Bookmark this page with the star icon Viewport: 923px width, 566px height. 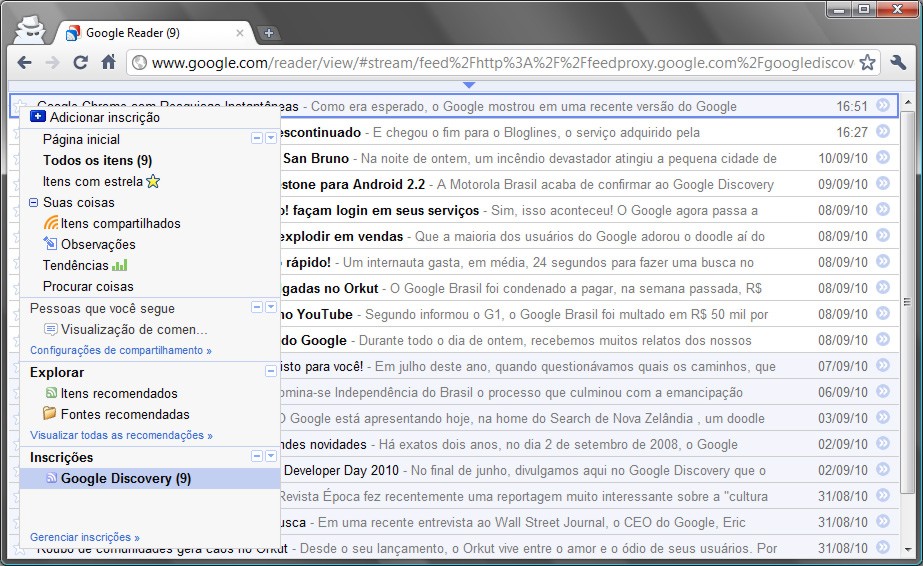867,62
